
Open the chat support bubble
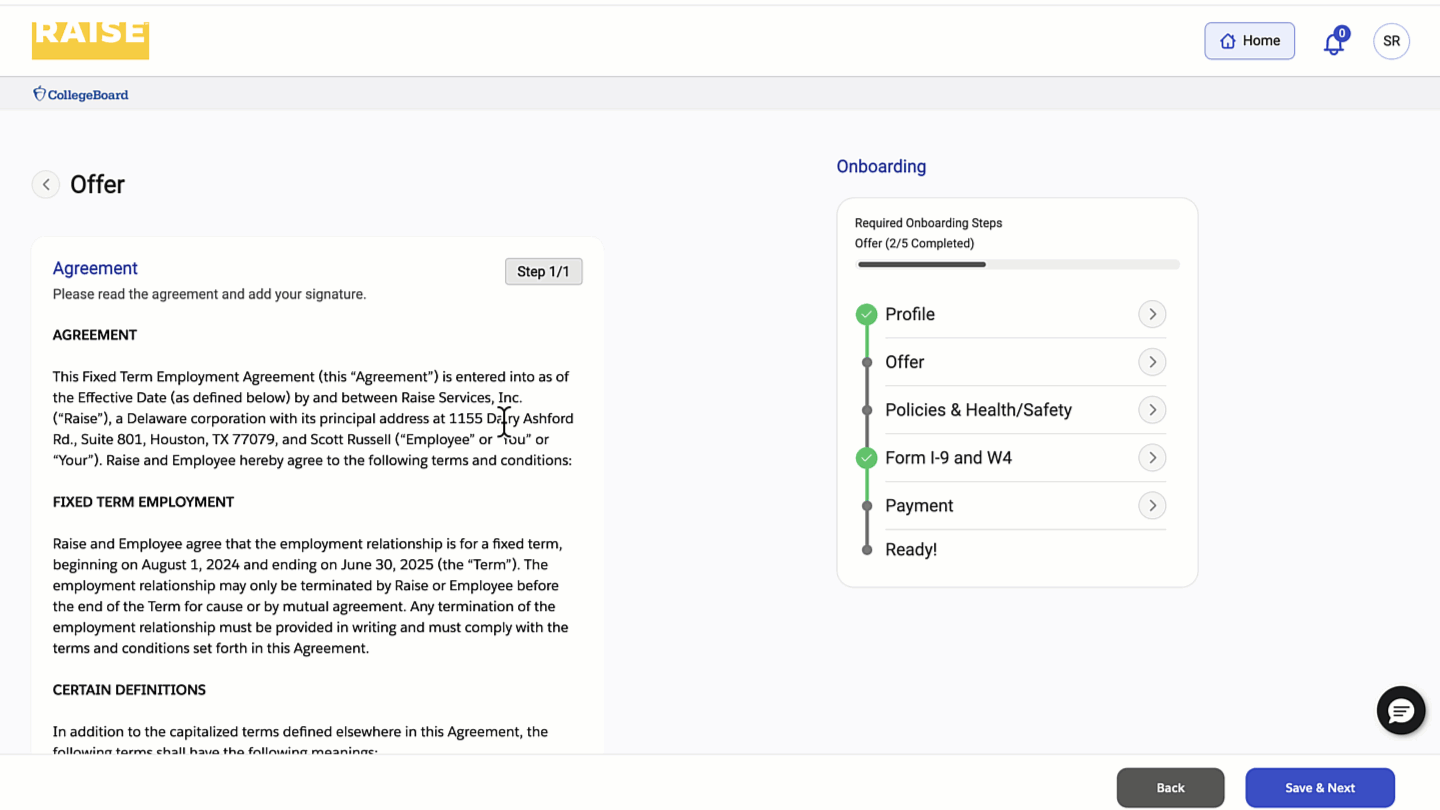coord(1400,711)
